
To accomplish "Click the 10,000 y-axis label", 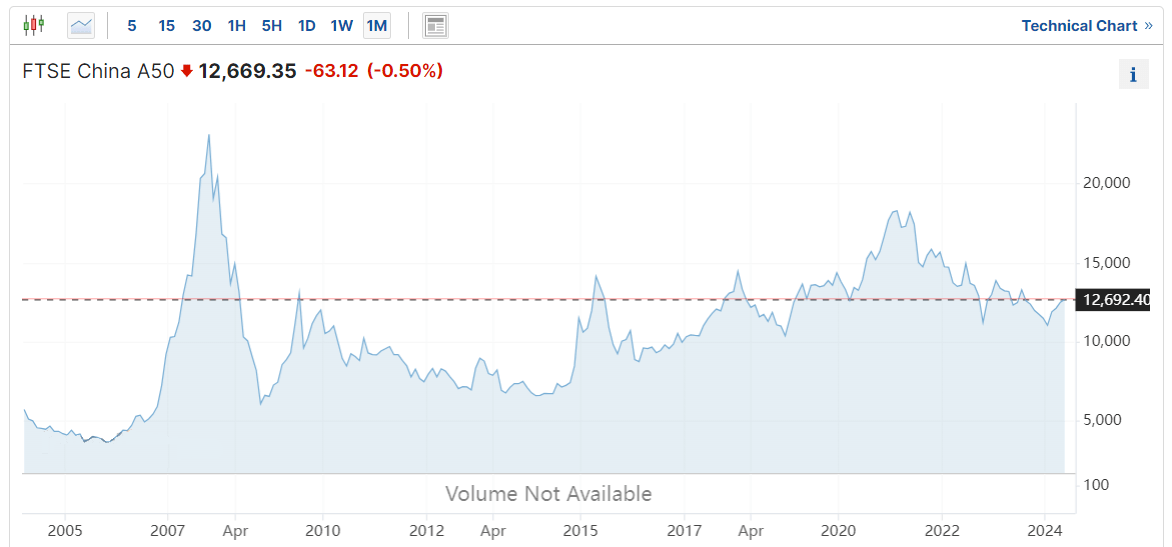I will click(1106, 342).
